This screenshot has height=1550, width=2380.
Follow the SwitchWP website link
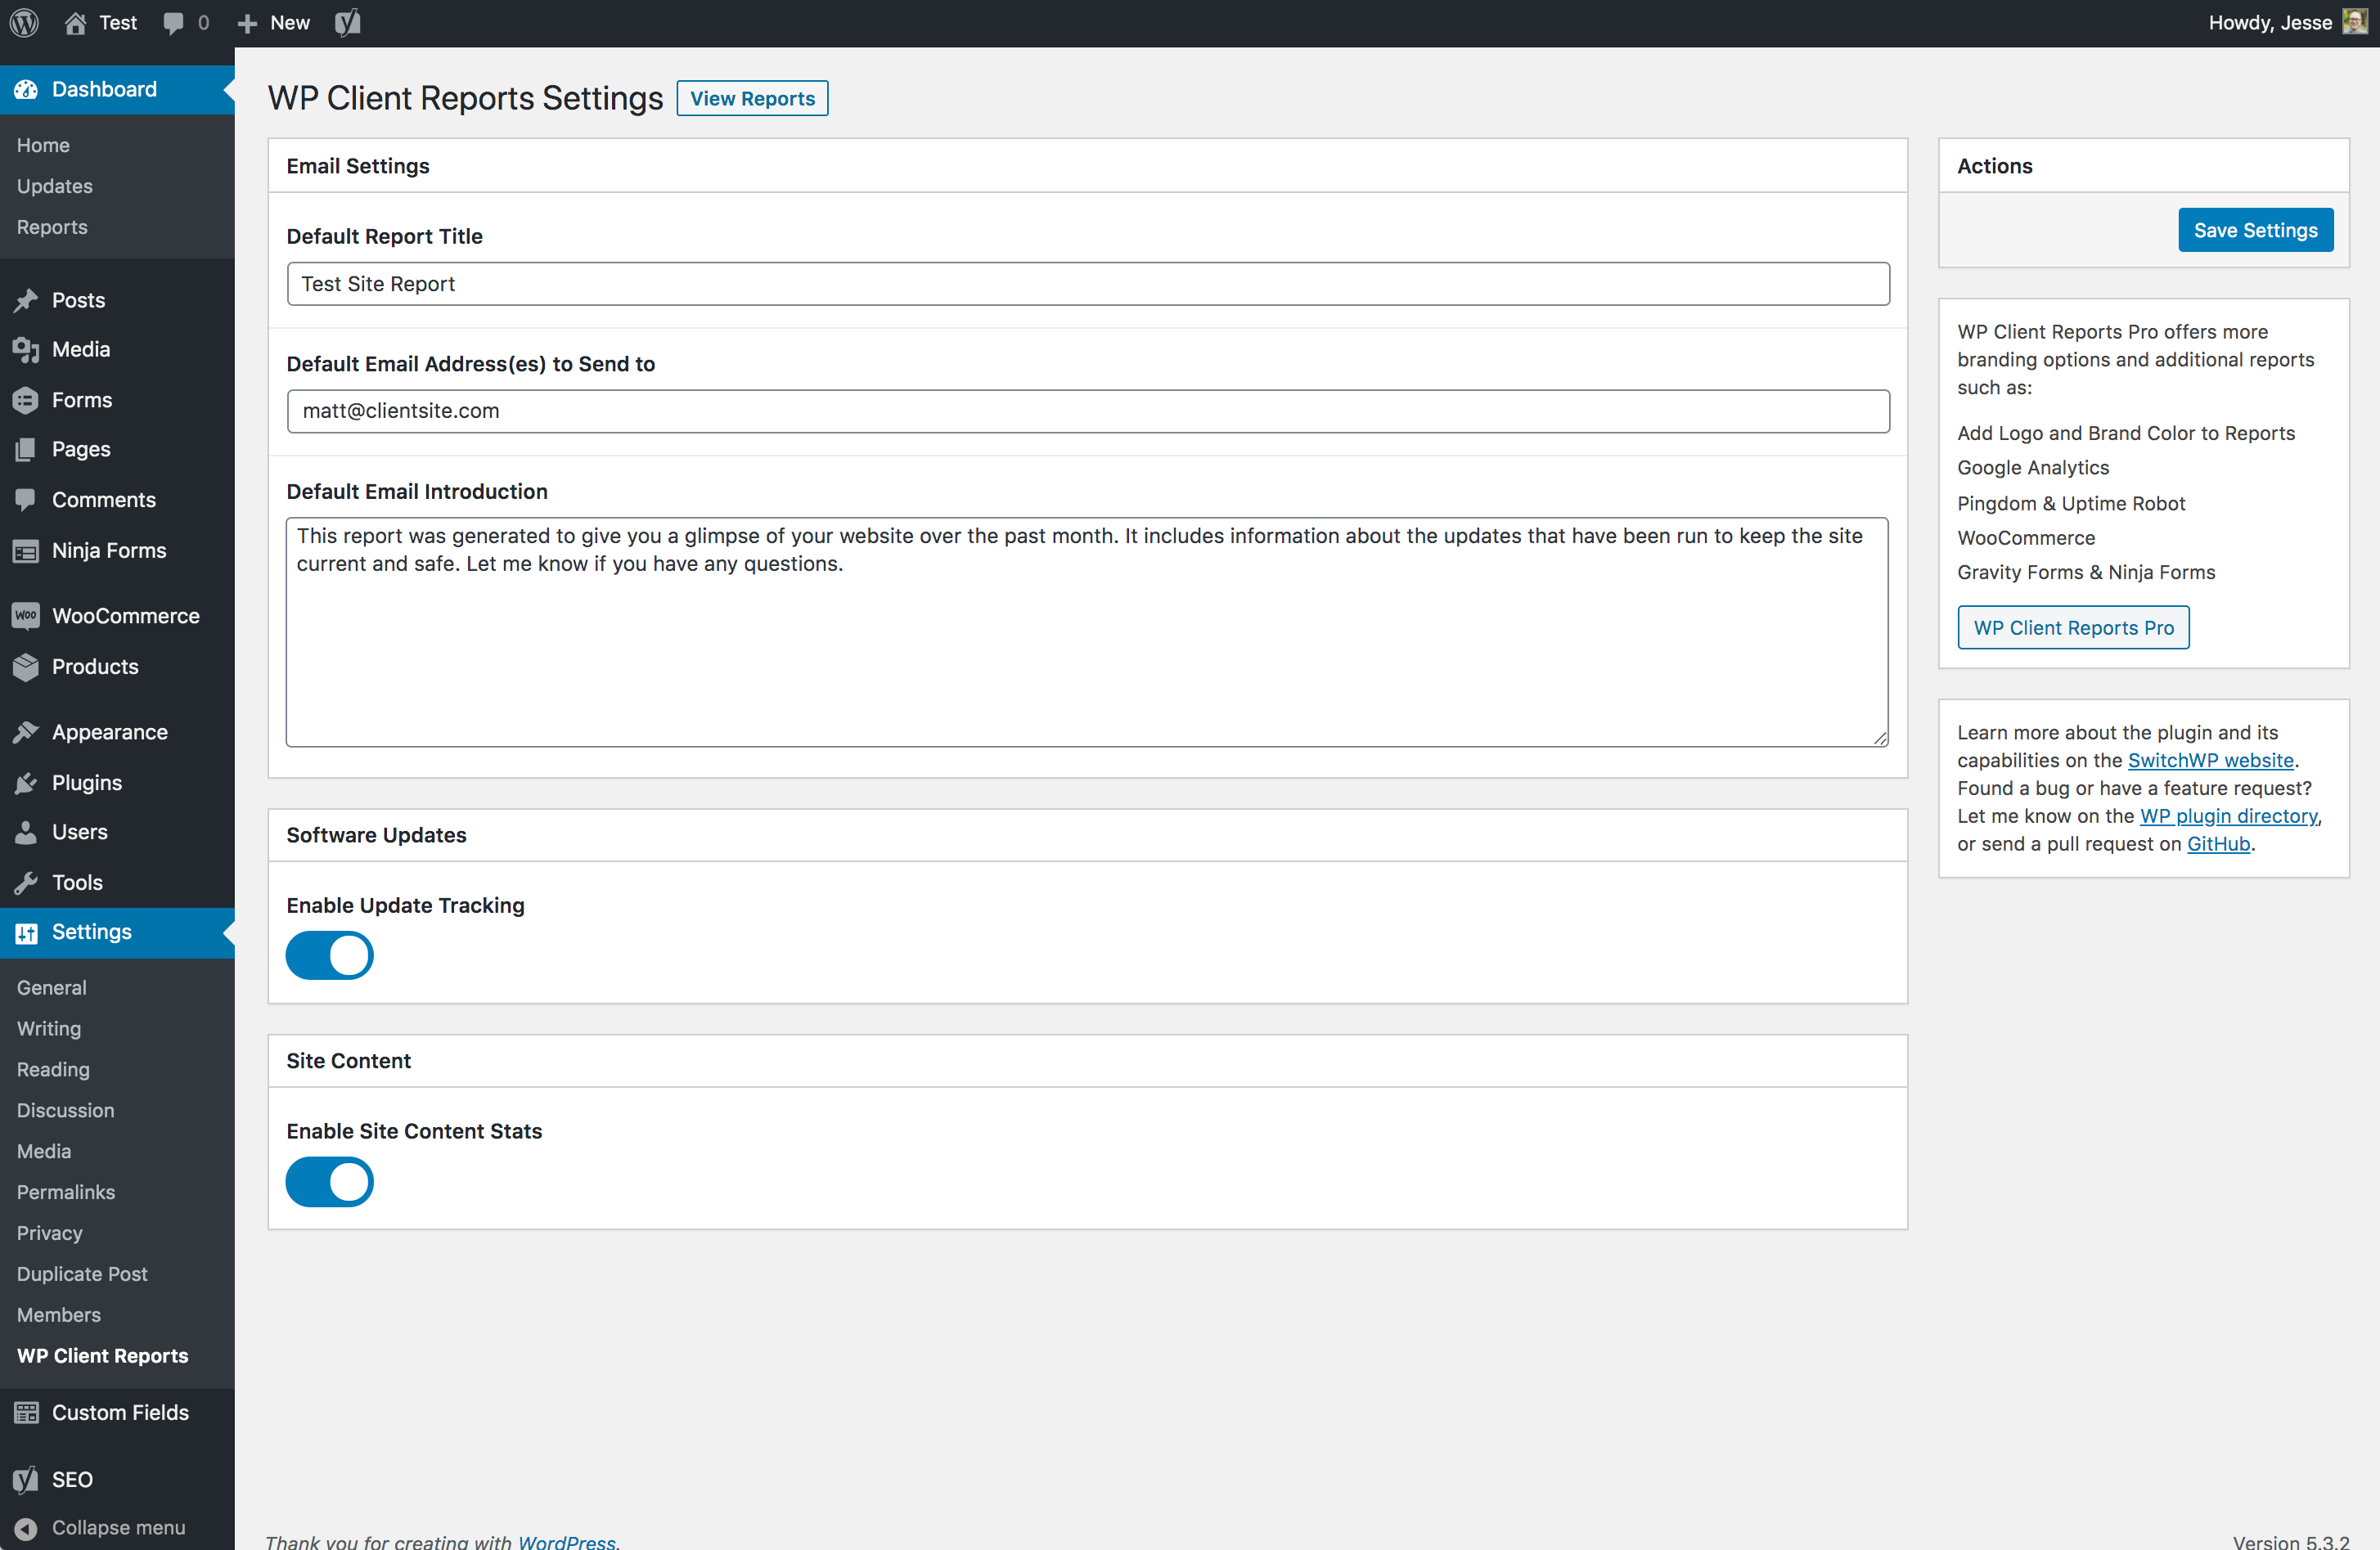[x=2211, y=760]
